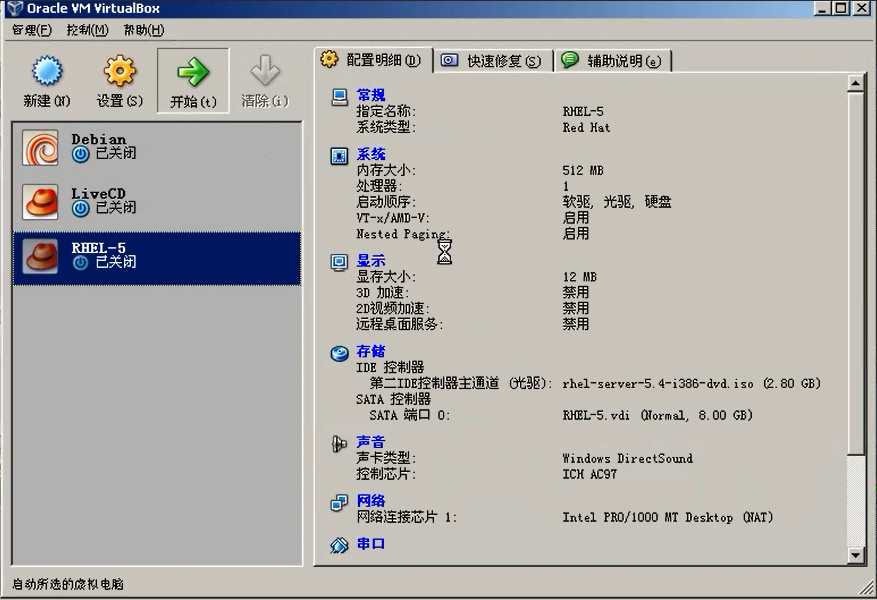Click the 12 MB video memory value
Image resolution: width=877 pixels, height=600 pixels.
click(579, 277)
